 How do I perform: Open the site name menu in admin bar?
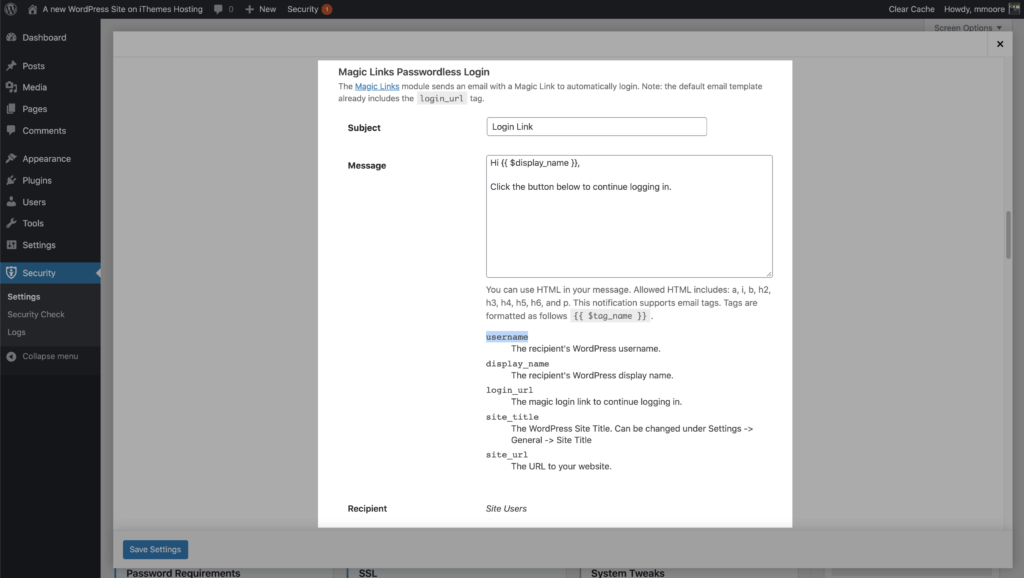(116, 9)
